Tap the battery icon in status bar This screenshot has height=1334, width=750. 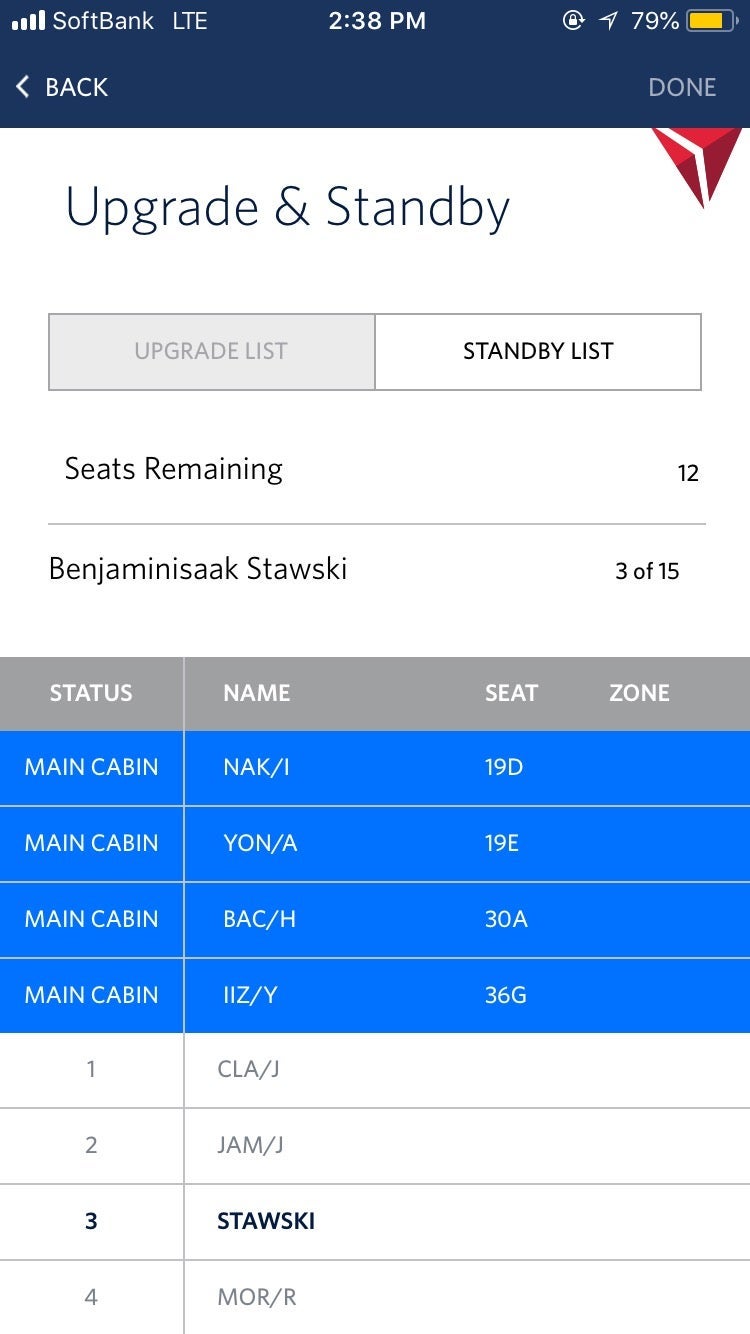point(712,21)
